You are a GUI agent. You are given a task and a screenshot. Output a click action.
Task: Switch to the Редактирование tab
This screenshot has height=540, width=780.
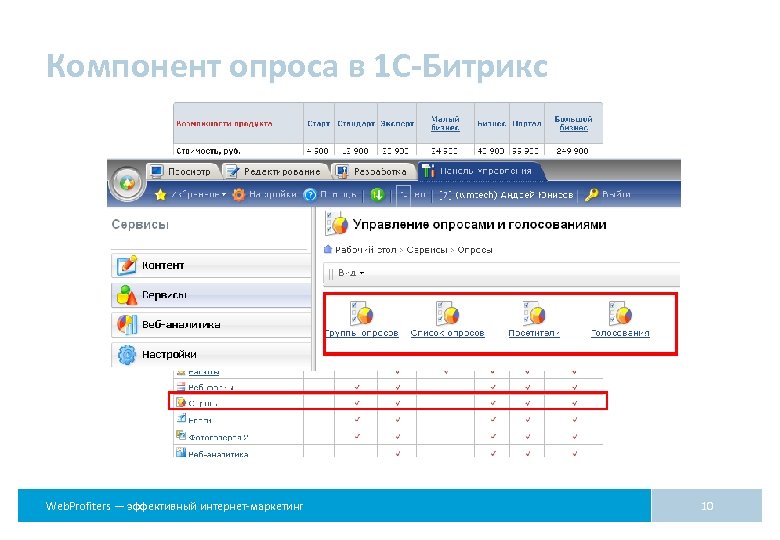tap(276, 172)
